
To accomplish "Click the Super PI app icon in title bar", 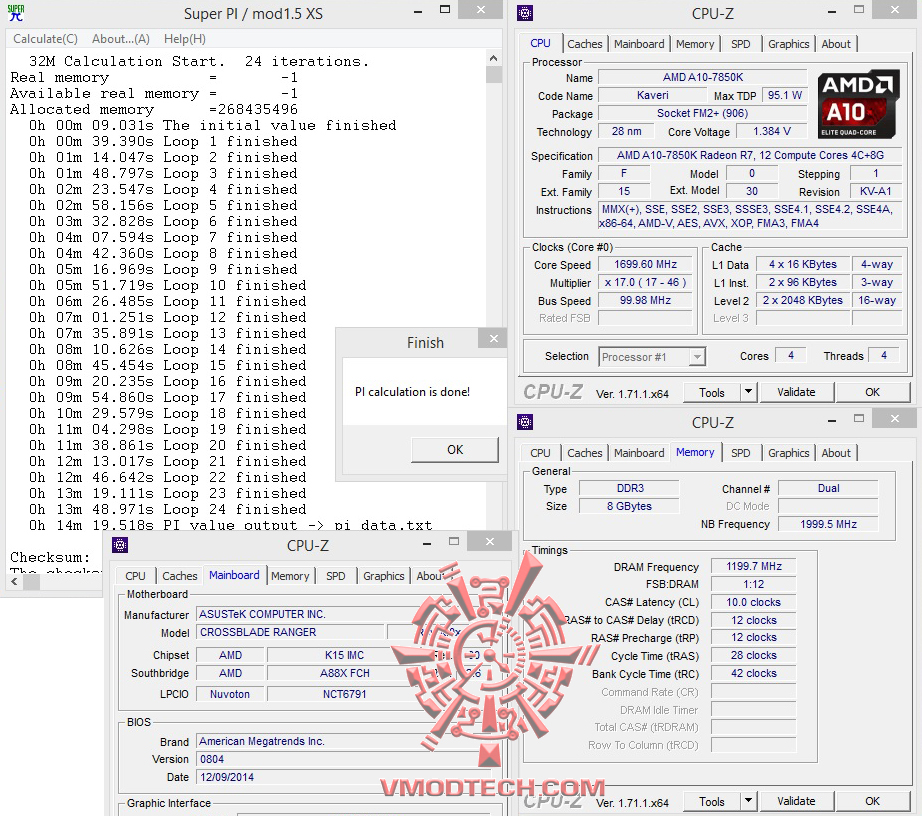I will point(16,13).
